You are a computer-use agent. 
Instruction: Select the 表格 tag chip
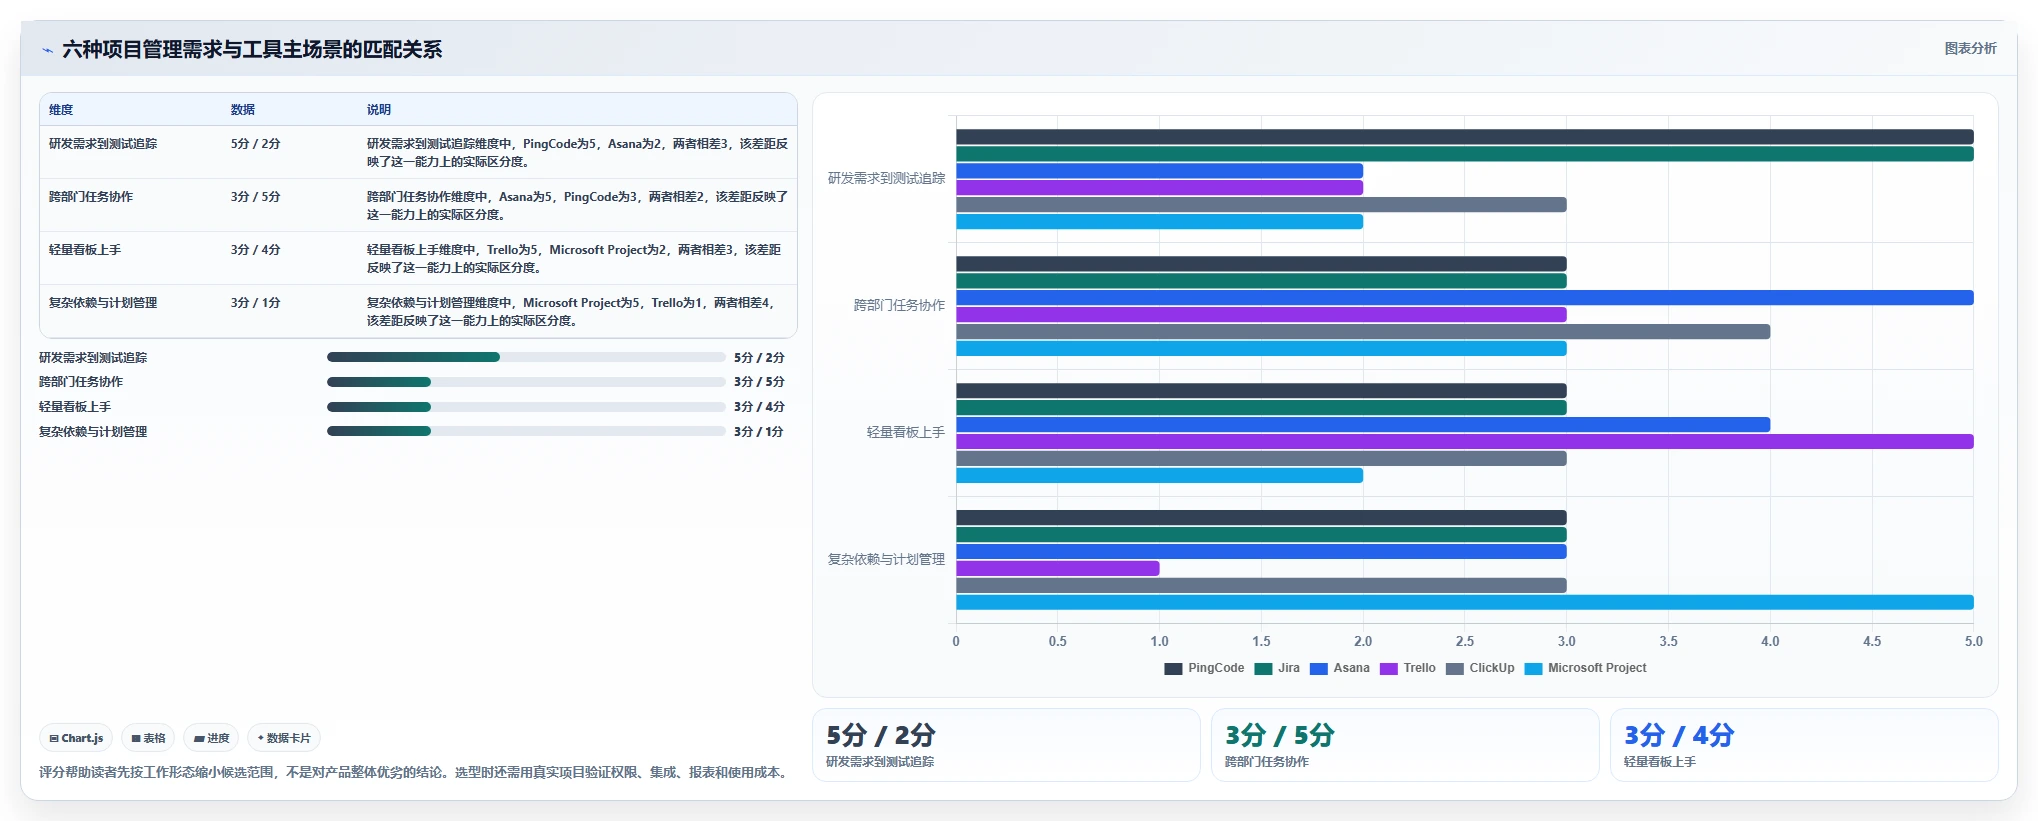[148, 738]
